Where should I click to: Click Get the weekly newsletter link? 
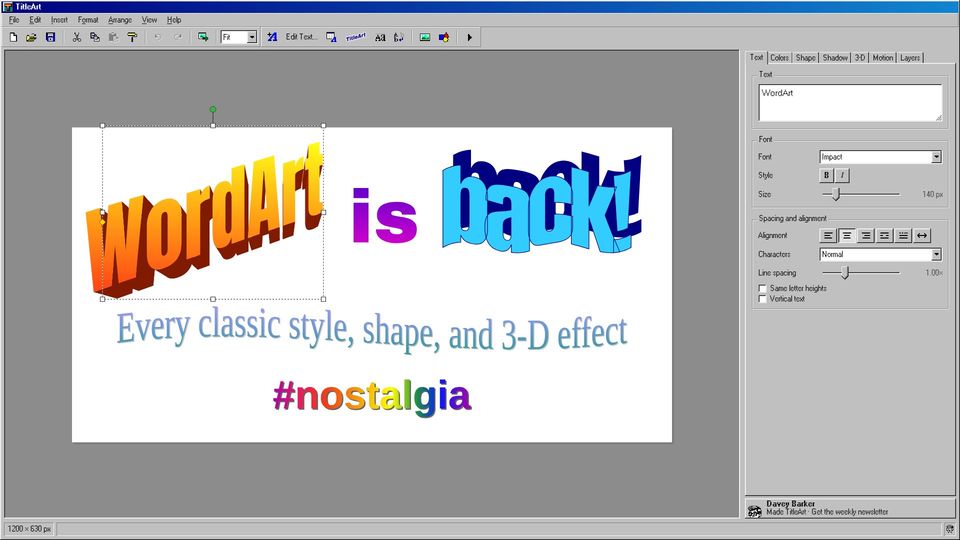[x=850, y=512]
